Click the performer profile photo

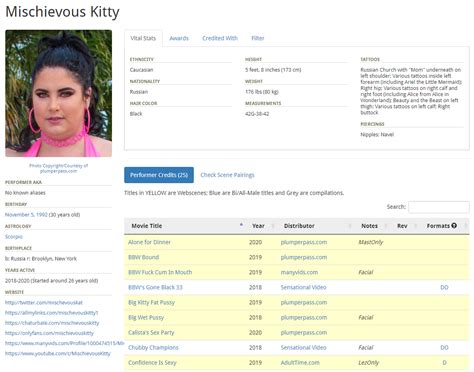point(59,93)
